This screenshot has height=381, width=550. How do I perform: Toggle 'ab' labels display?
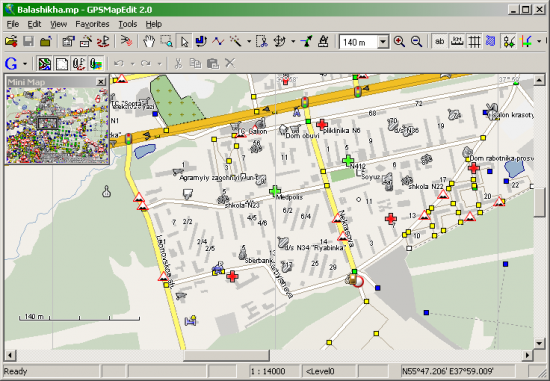coord(440,42)
